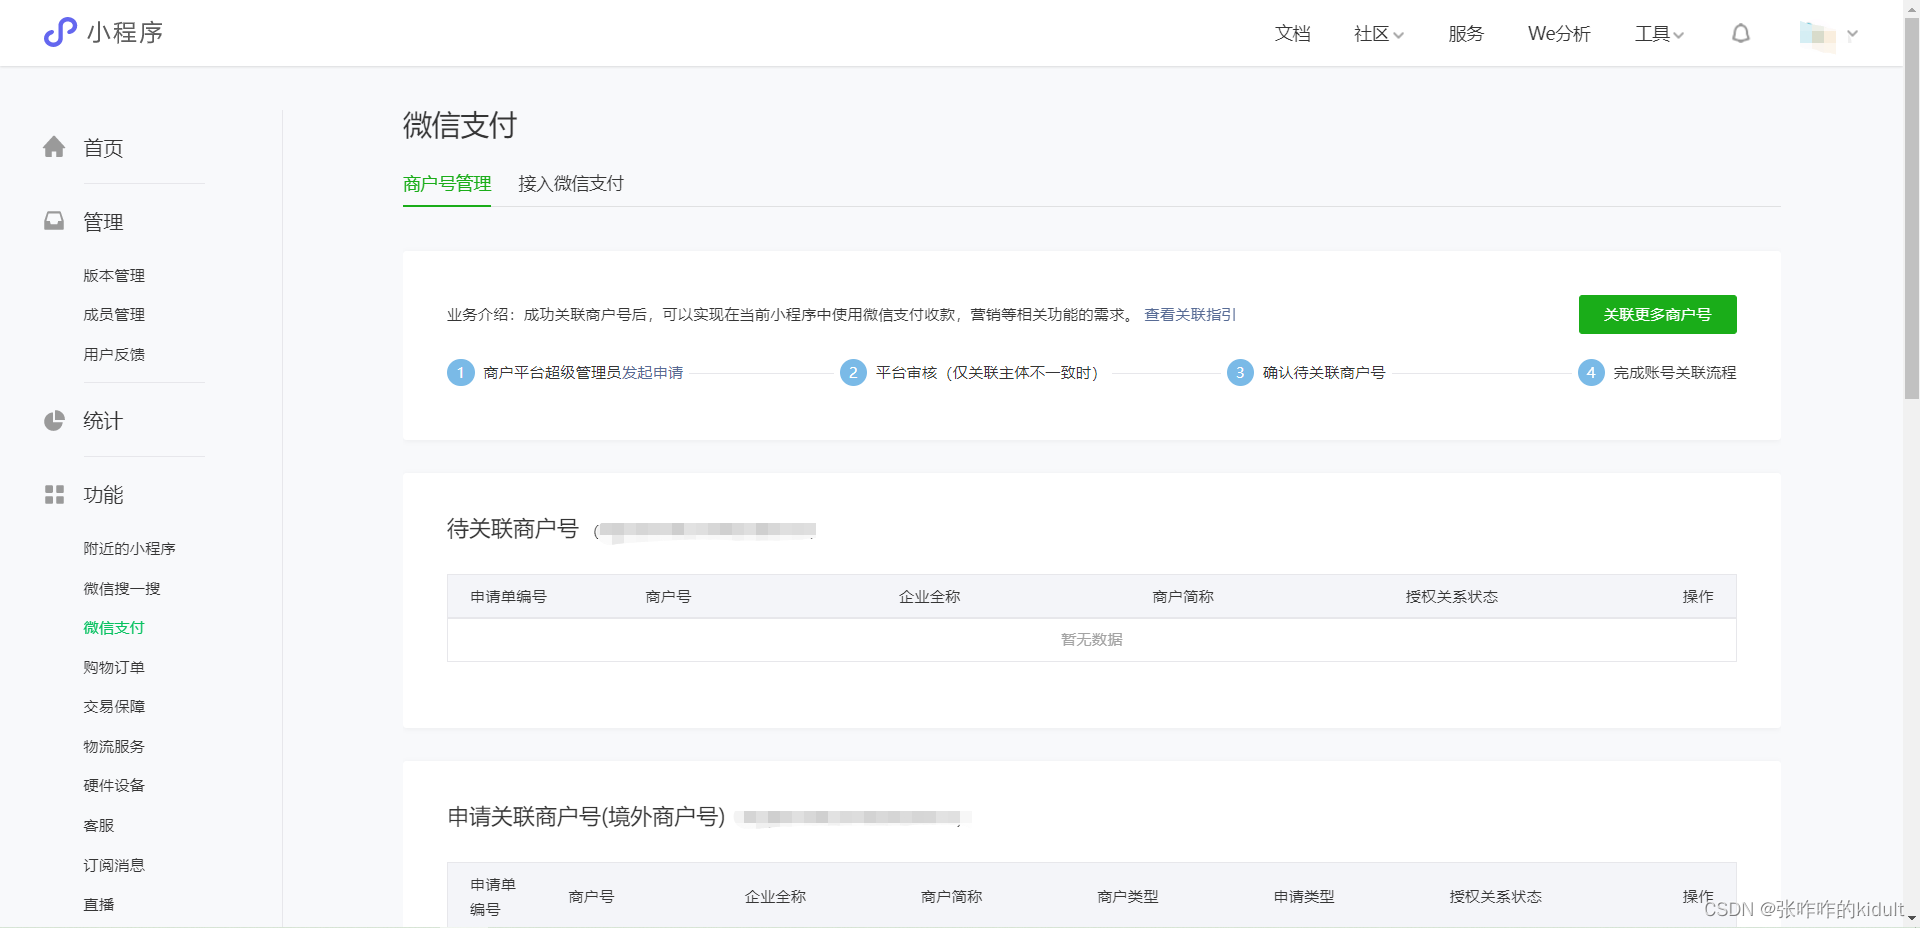
Task: Open 版本管理 in sidebar
Action: click(x=114, y=276)
